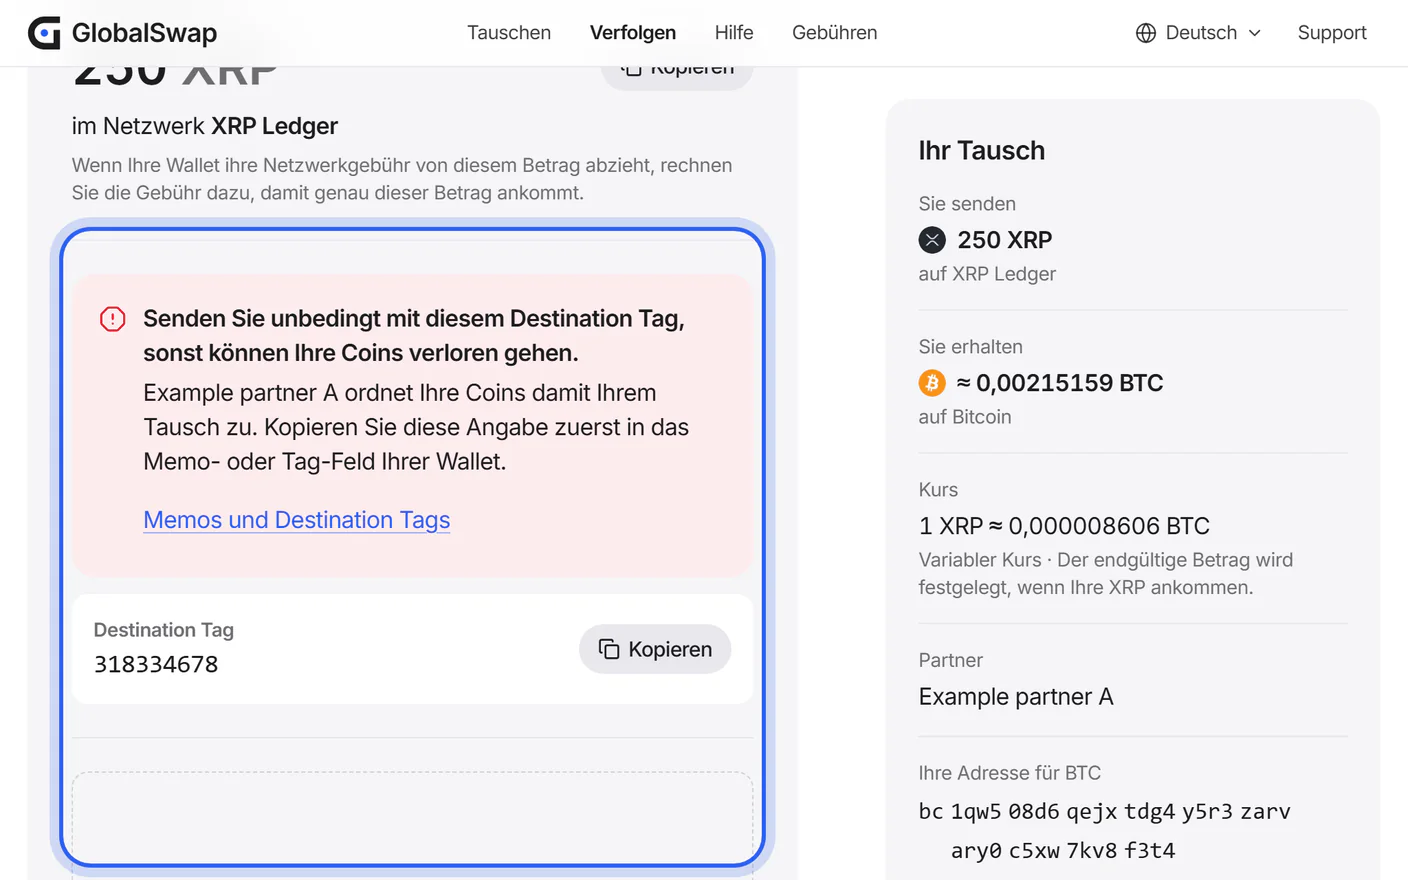Follow the Memos und Destination Tags link
The width and height of the screenshot is (1408, 880).
coord(297,520)
